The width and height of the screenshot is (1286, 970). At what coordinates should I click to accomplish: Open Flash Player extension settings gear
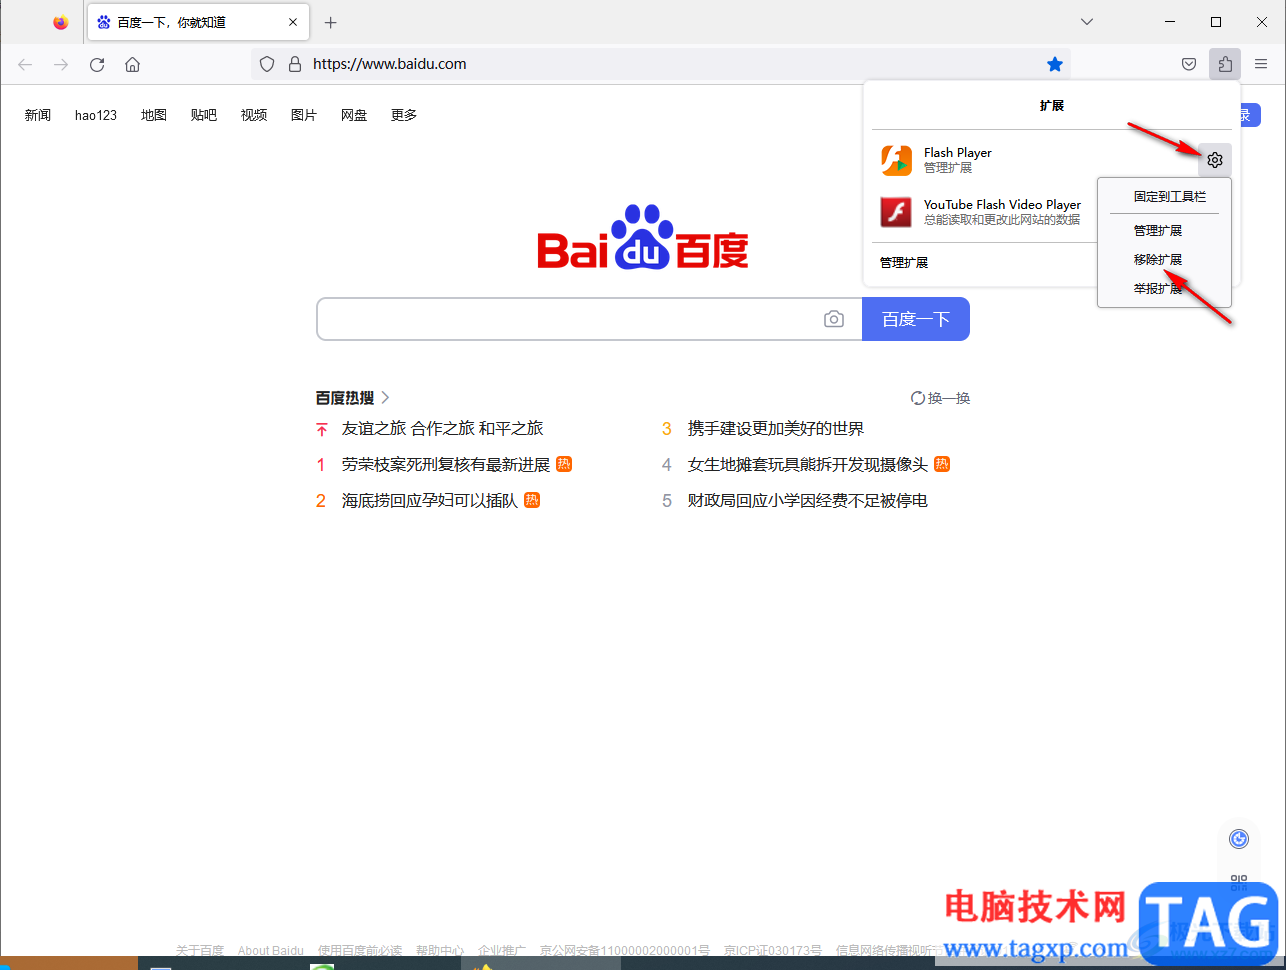pos(1215,160)
